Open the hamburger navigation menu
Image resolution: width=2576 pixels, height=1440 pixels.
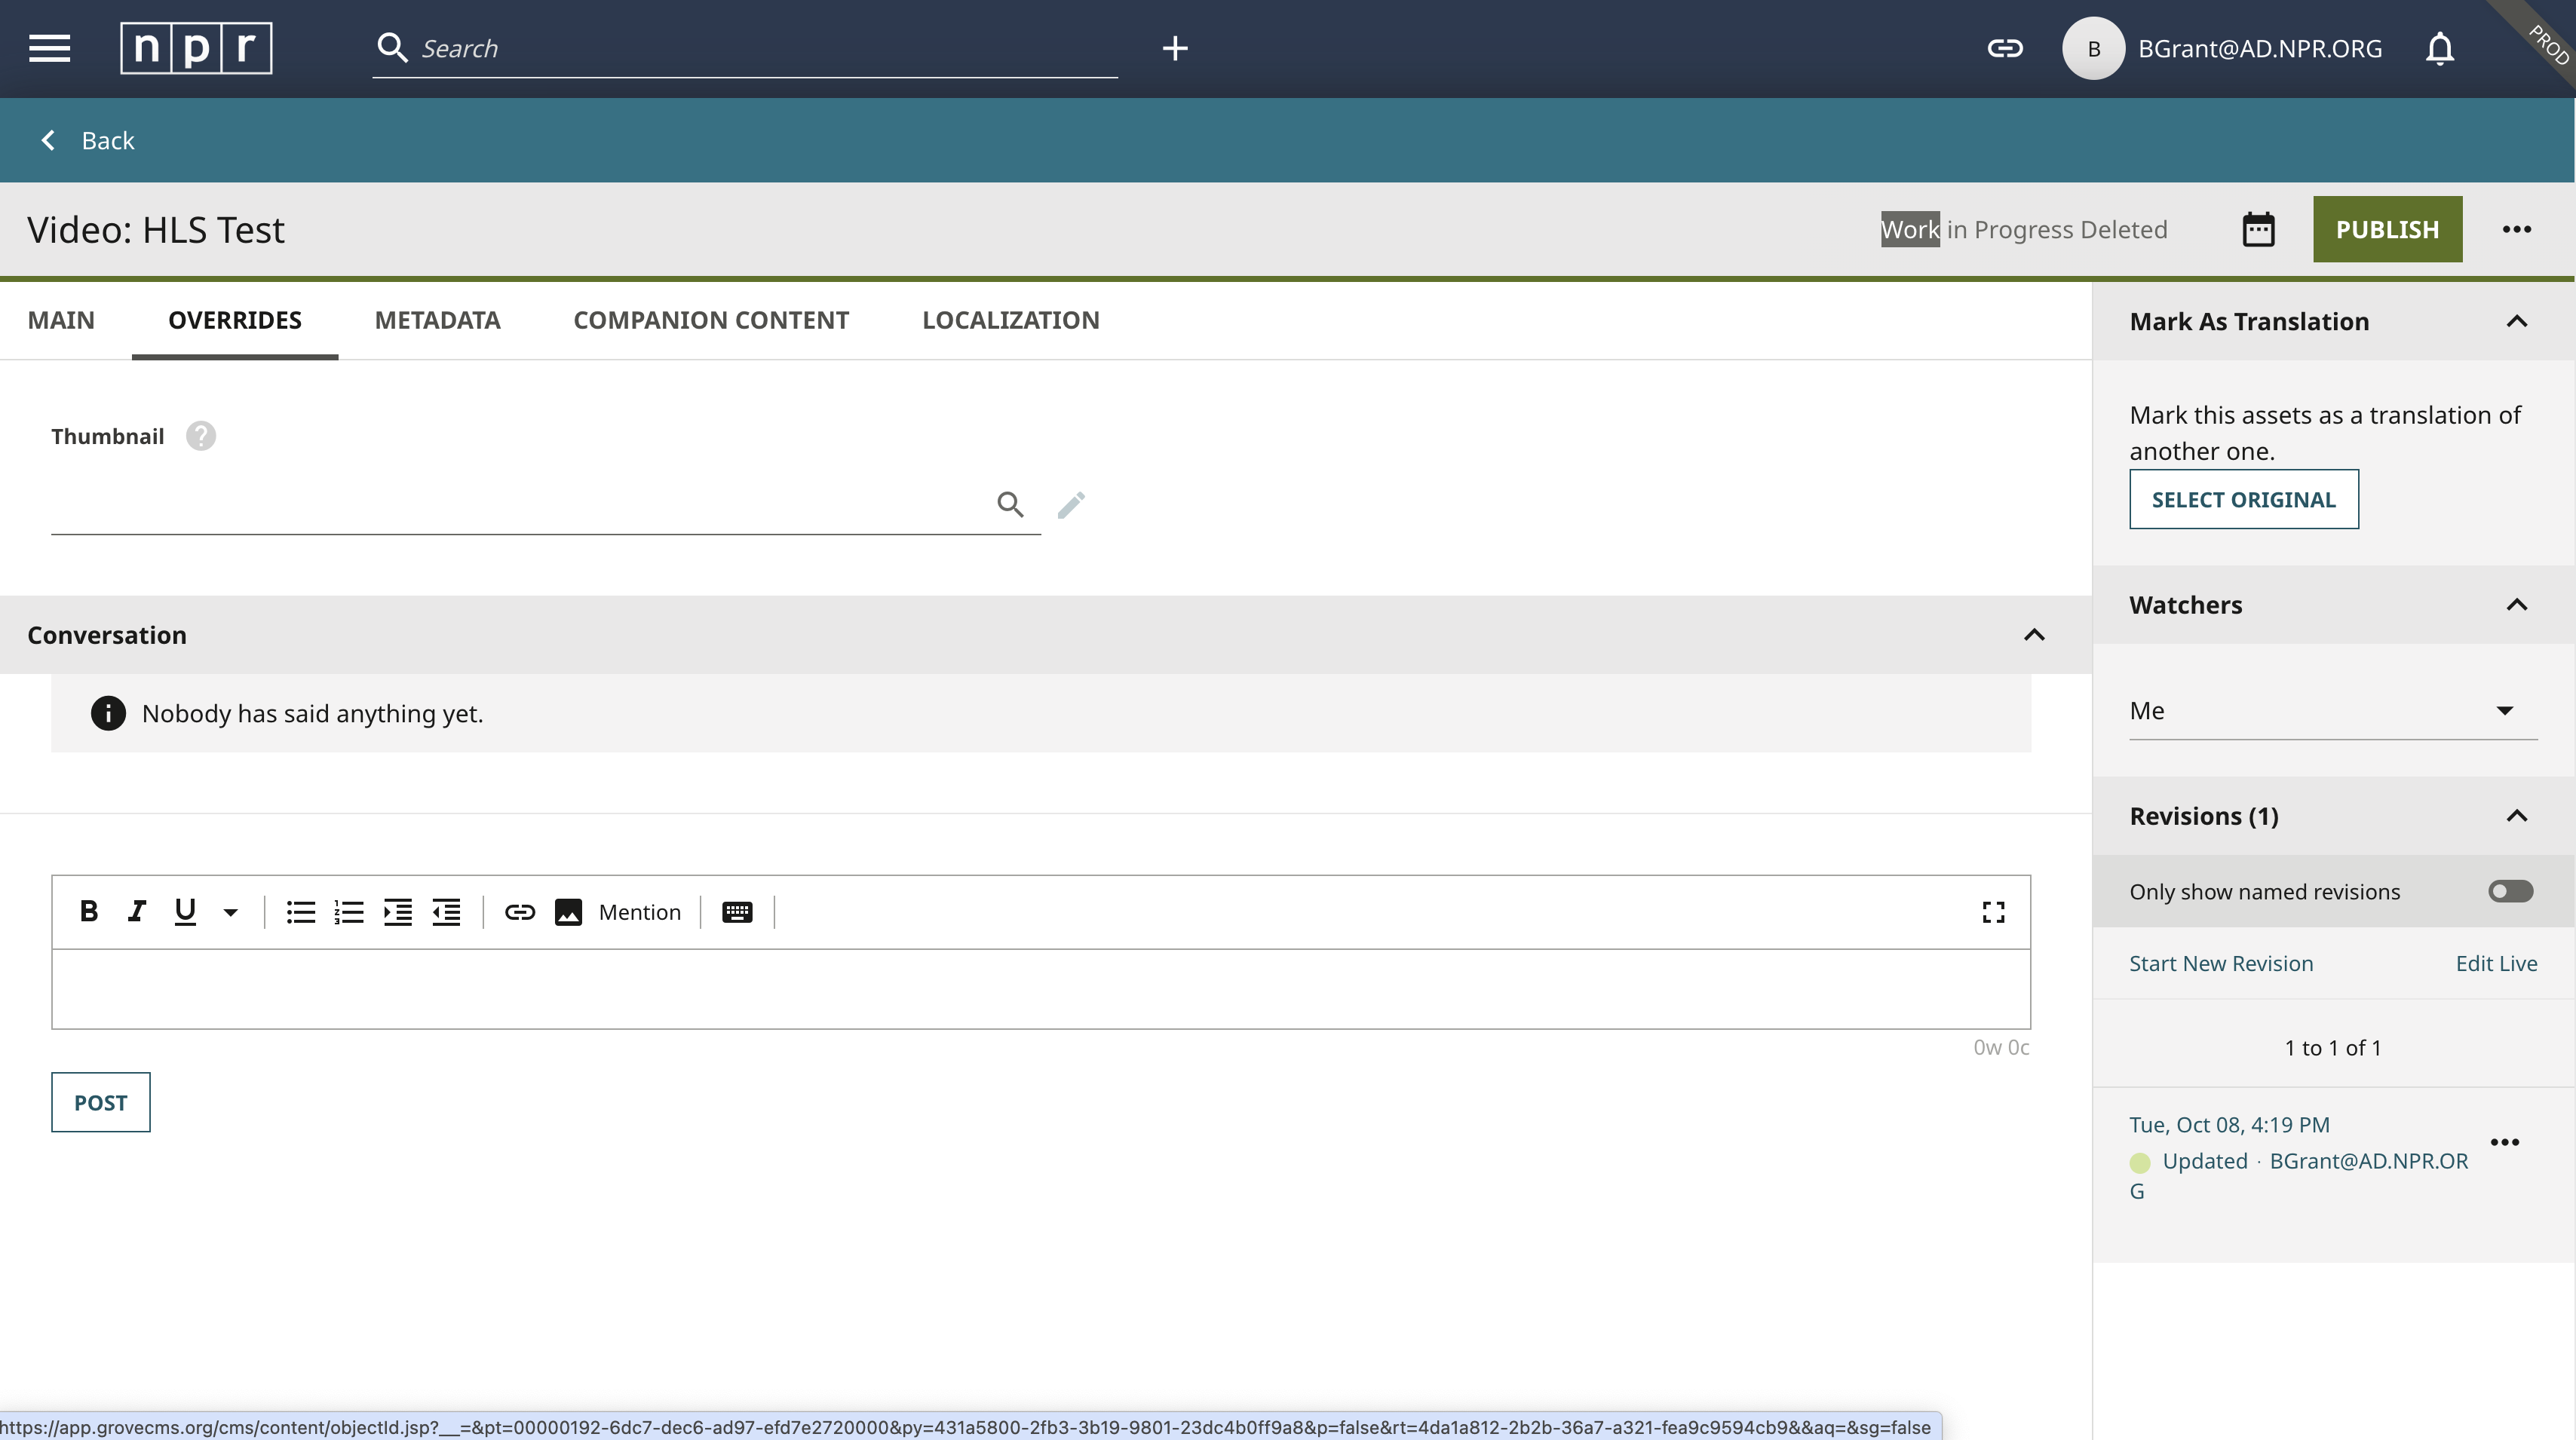point(49,48)
